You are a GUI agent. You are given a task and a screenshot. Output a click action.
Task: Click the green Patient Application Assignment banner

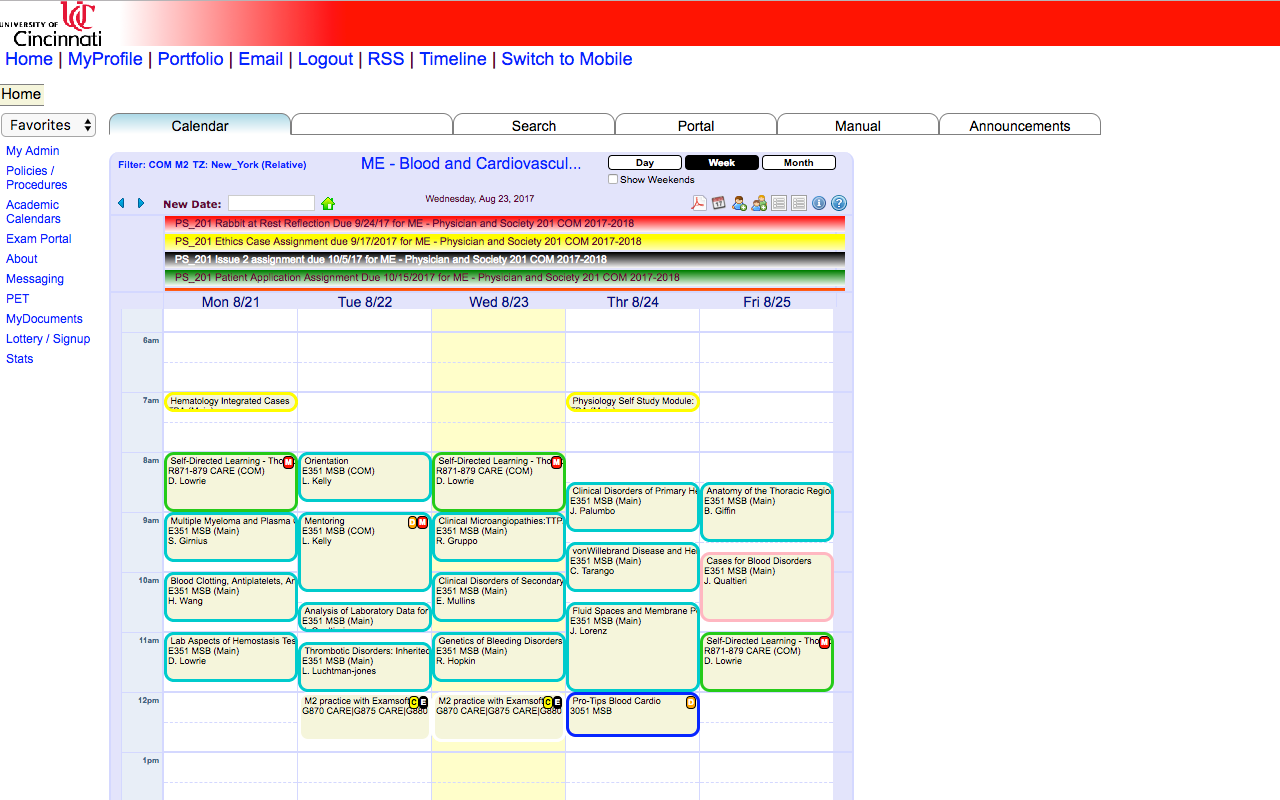coord(505,278)
